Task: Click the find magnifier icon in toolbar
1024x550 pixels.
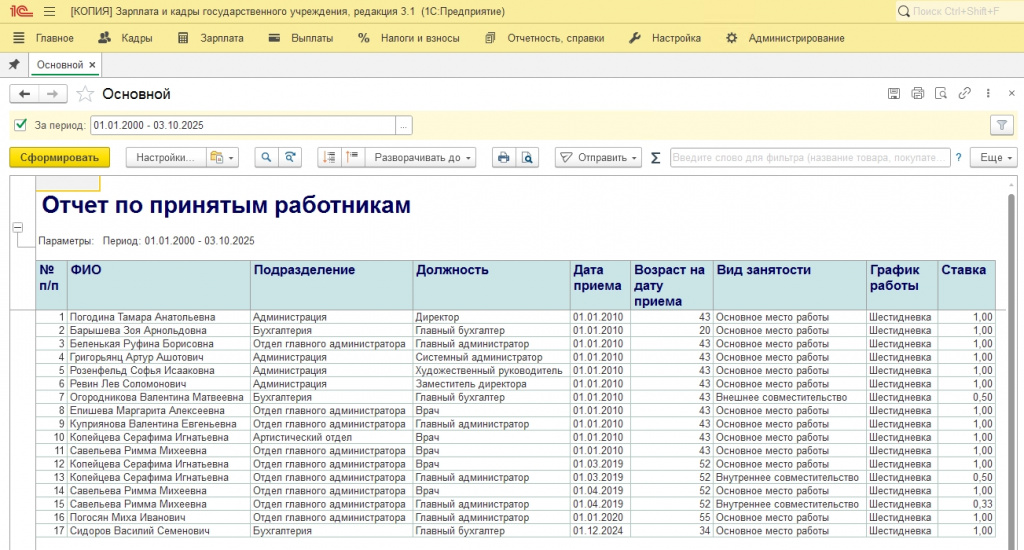Action: 267,158
